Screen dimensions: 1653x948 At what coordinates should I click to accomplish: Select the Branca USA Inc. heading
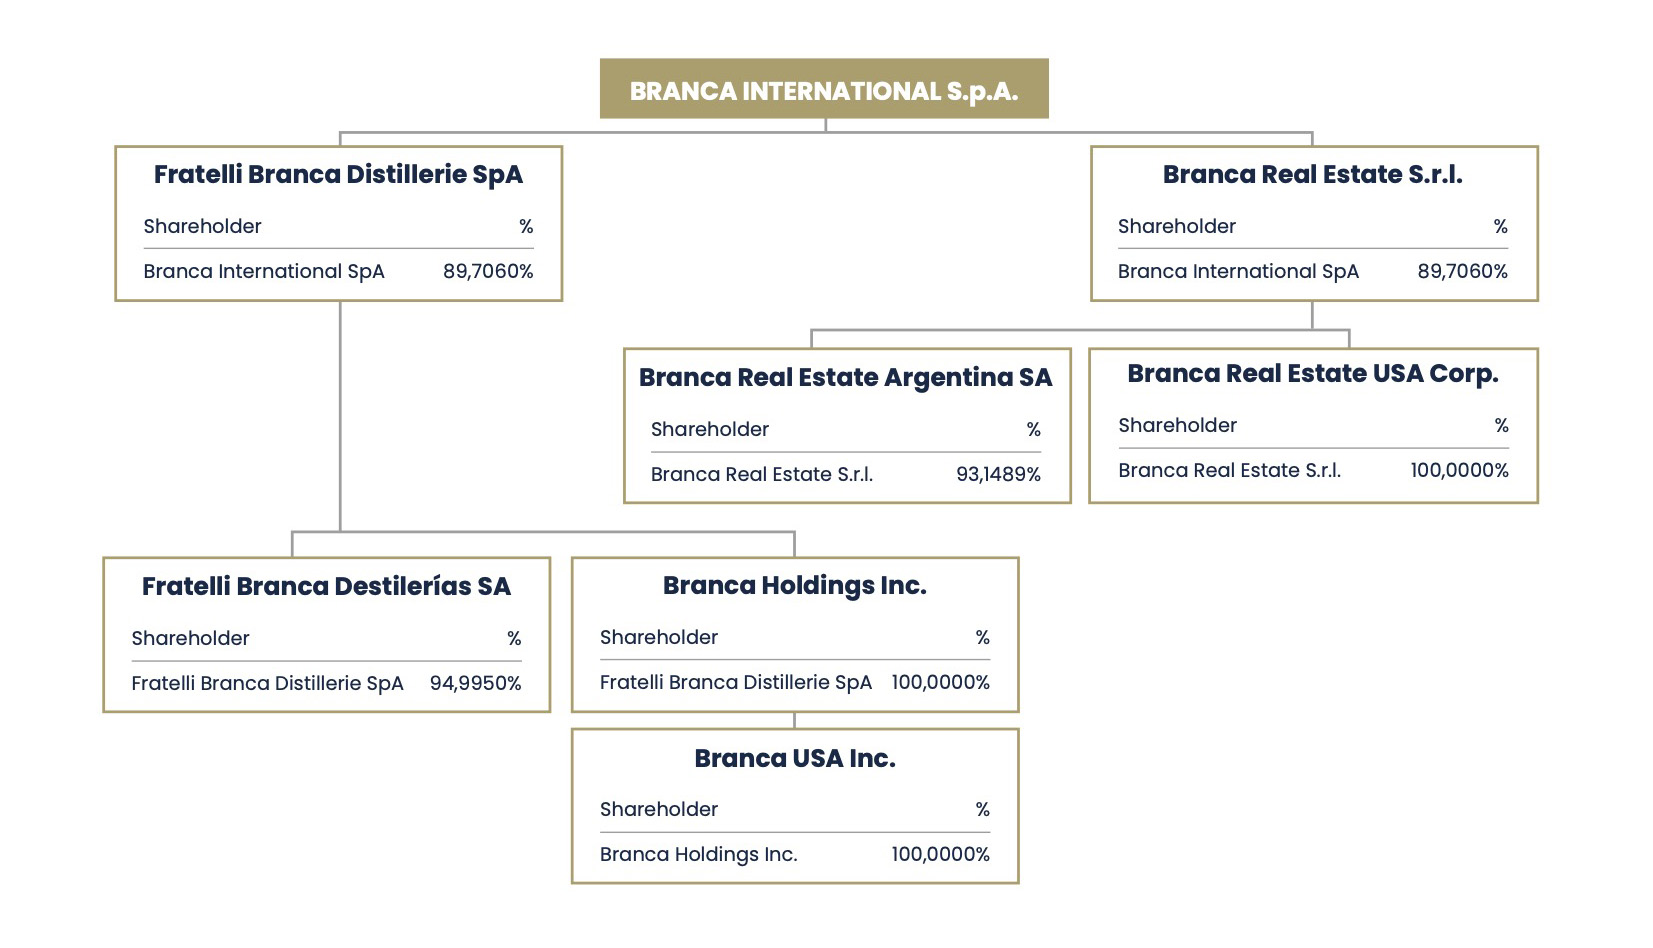pos(794,758)
